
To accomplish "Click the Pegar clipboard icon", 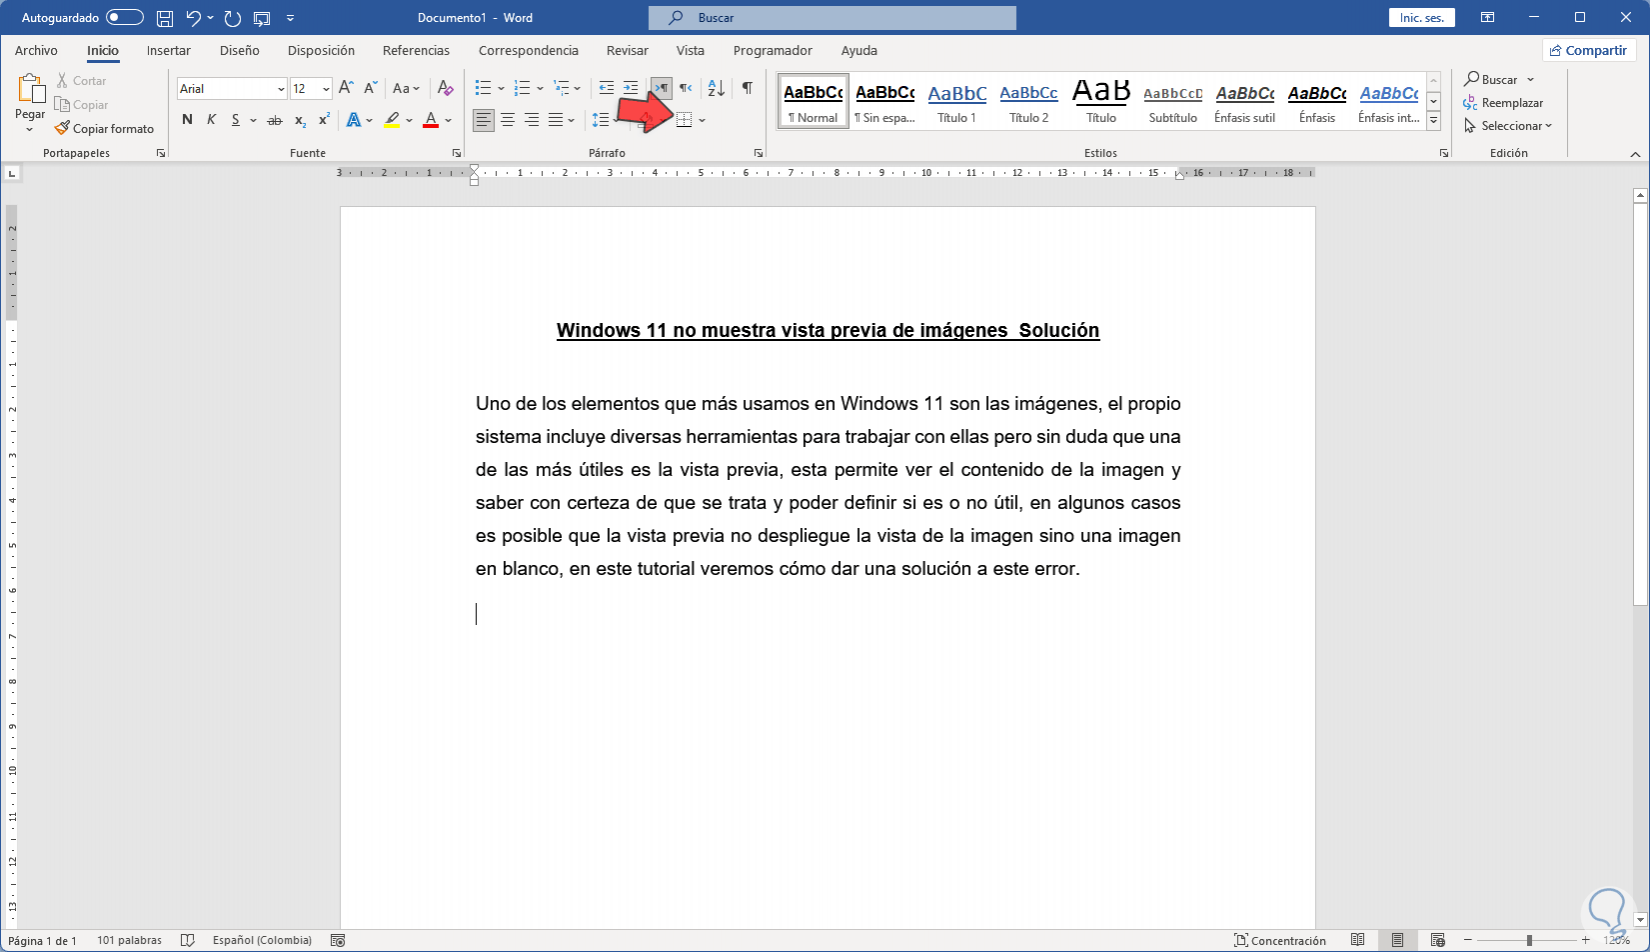I will [30, 90].
